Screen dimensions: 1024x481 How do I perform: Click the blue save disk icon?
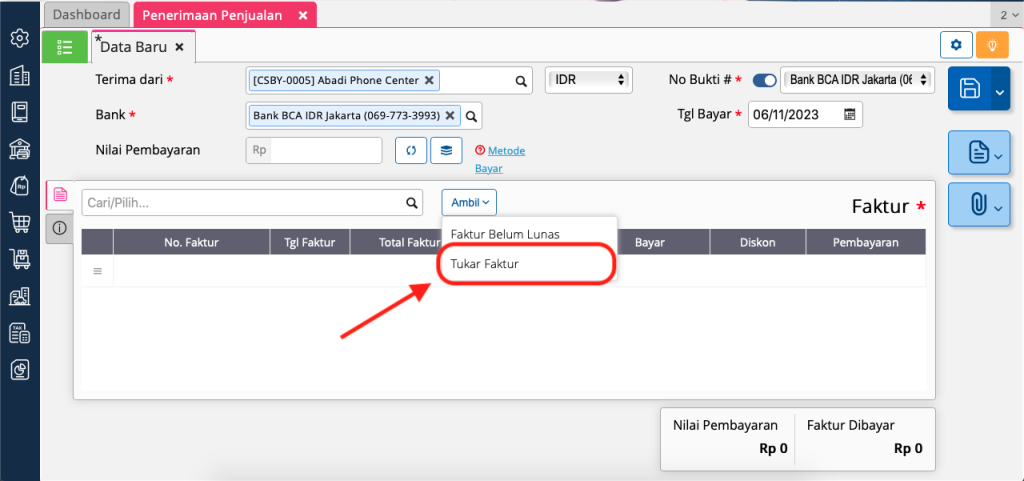click(x=969, y=89)
